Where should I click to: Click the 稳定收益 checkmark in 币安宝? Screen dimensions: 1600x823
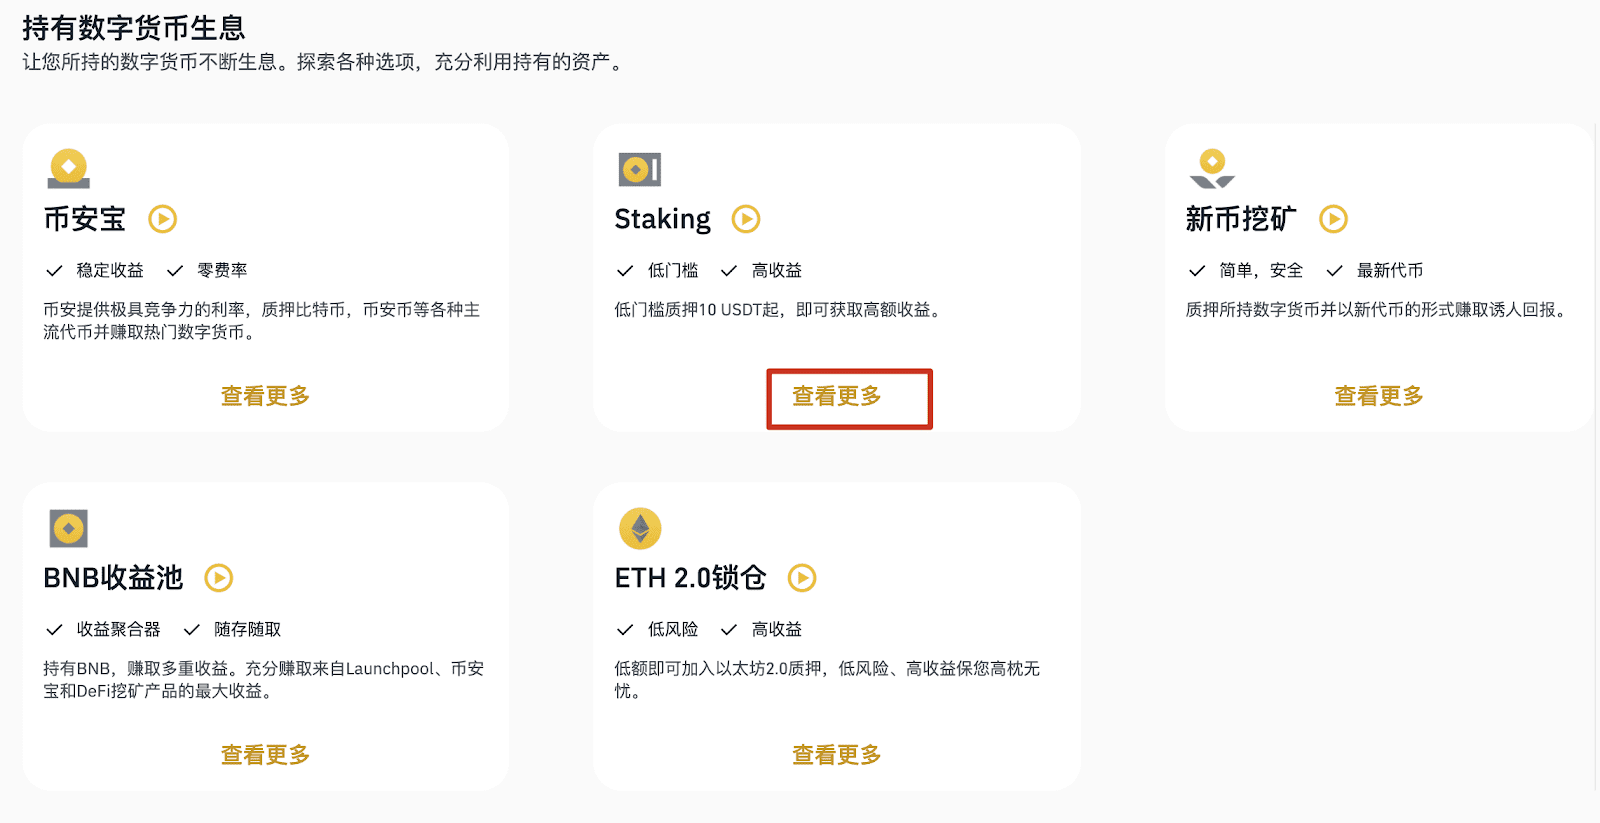coord(54,271)
